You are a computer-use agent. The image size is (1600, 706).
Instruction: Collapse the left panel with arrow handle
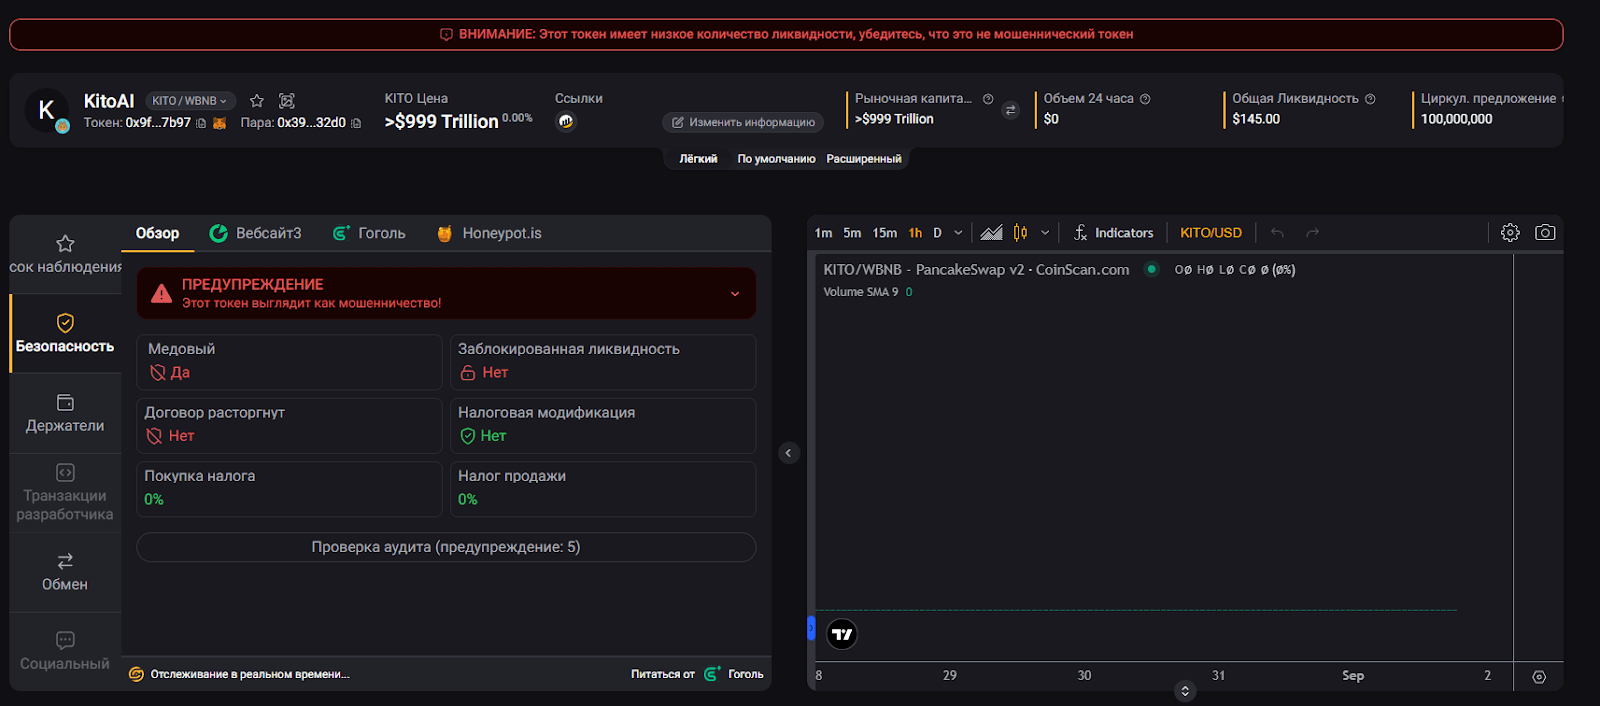pos(788,453)
